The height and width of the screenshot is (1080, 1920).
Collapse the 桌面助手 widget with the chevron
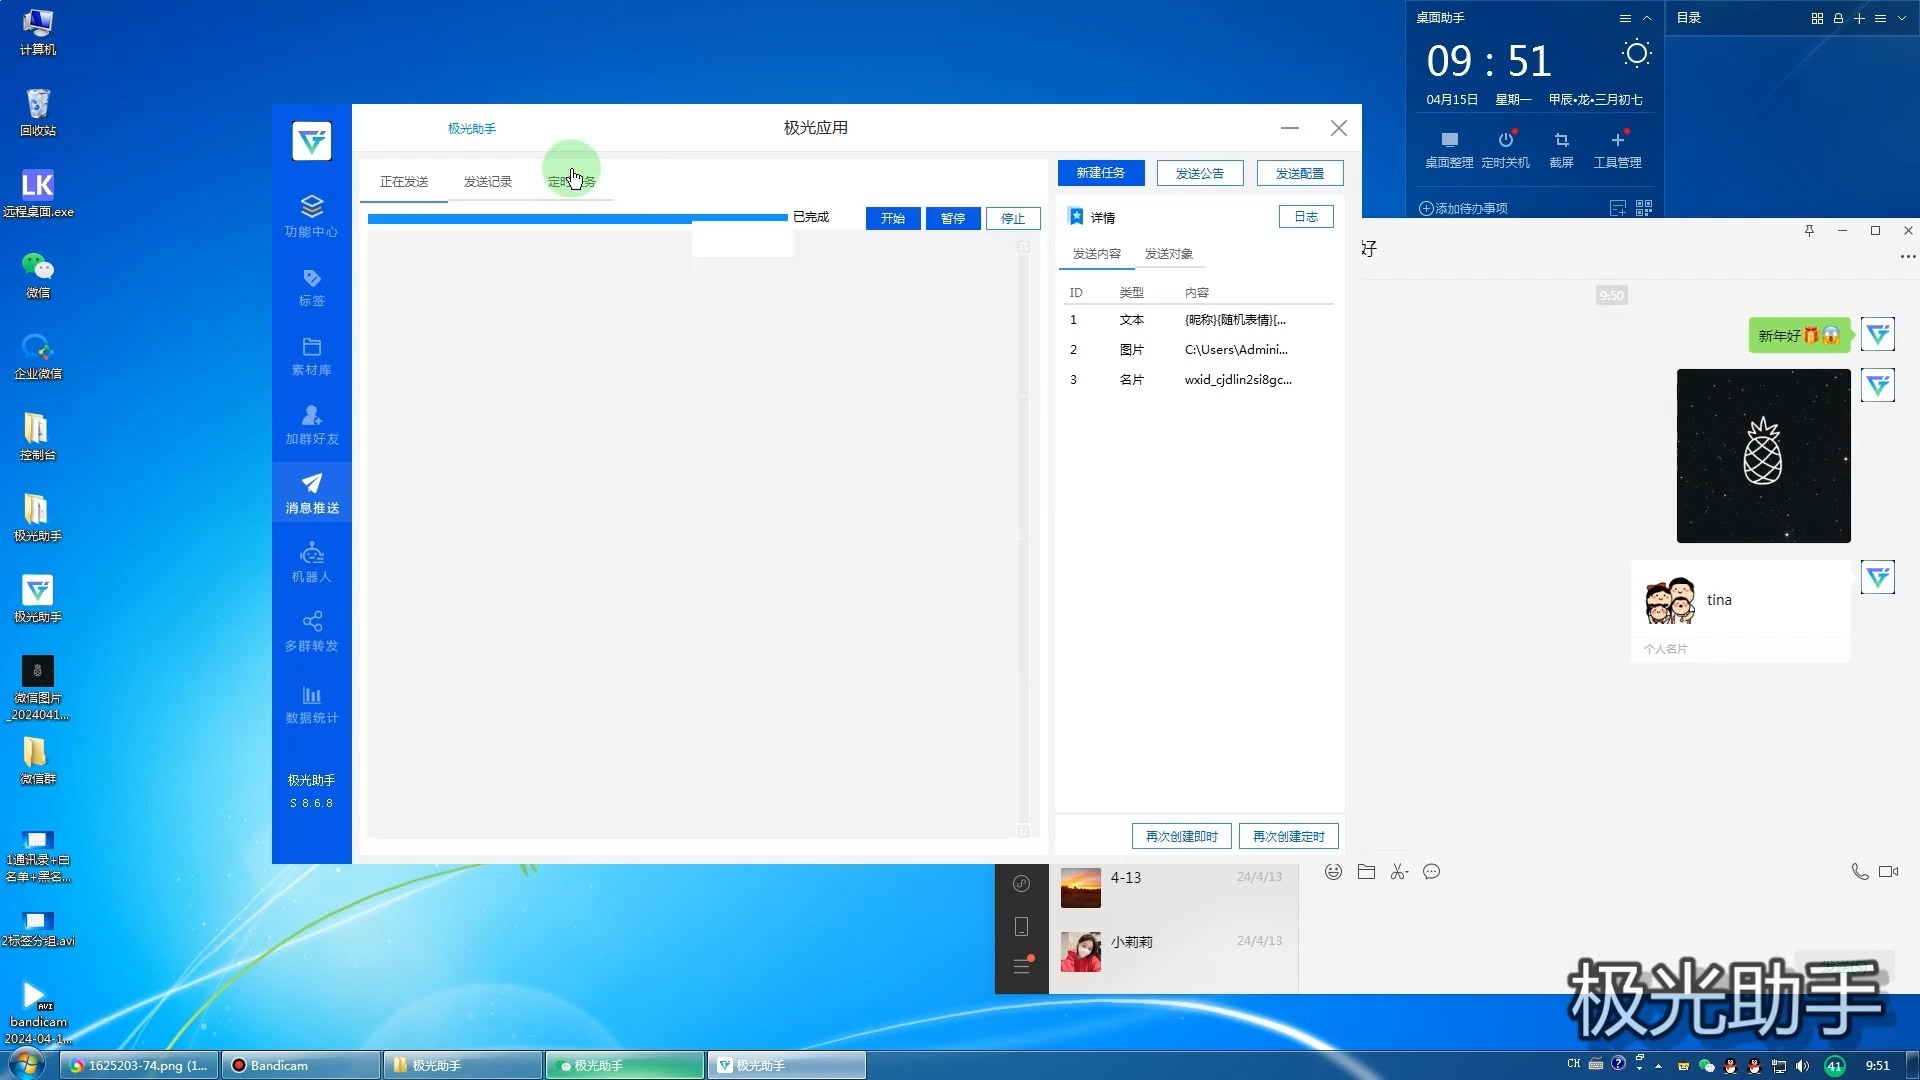click(1647, 18)
